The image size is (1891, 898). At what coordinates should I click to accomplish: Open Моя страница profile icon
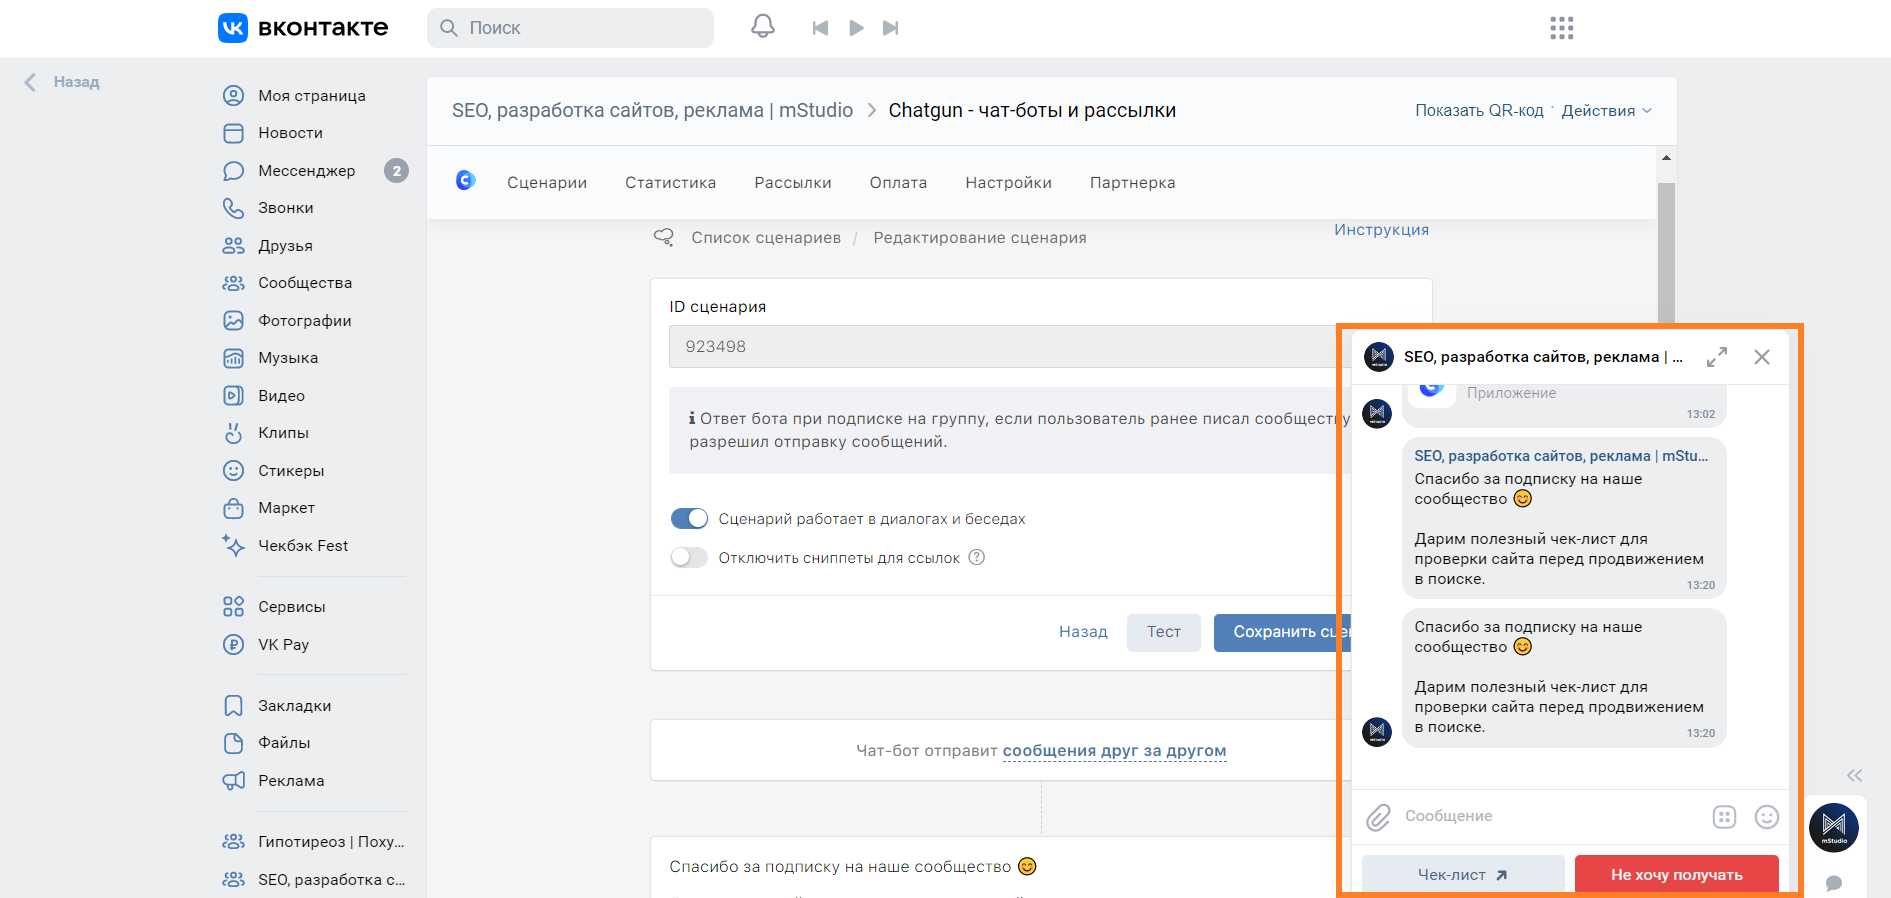(233, 96)
